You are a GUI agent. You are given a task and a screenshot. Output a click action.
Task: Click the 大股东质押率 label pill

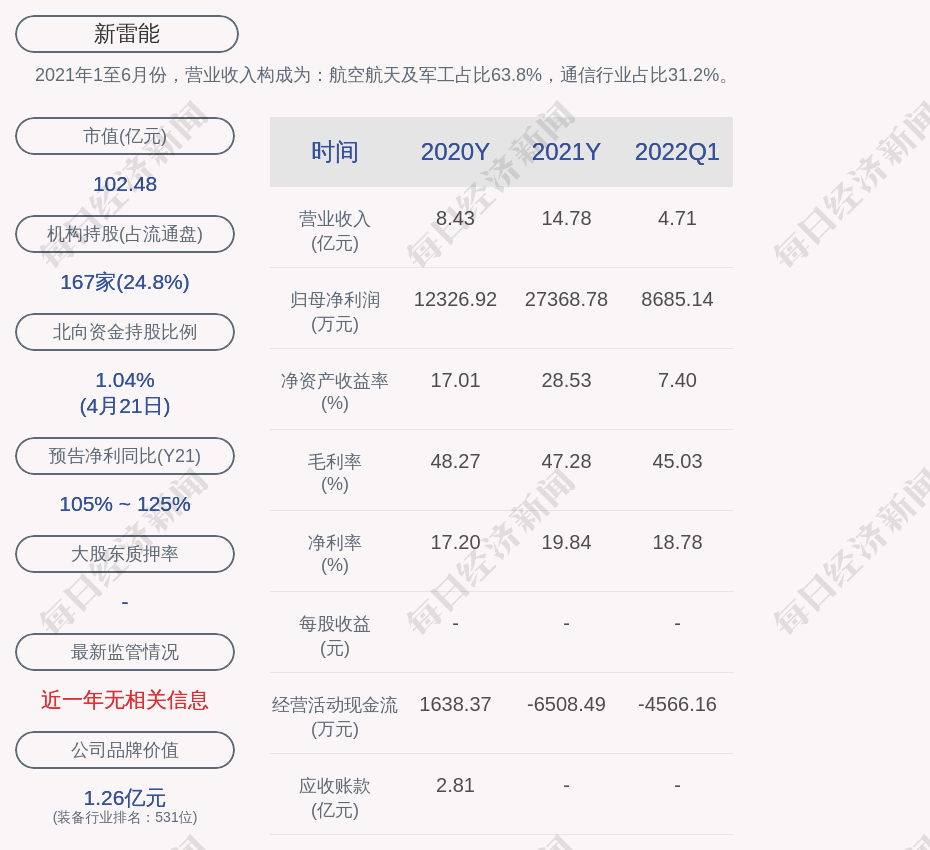[x=125, y=553]
